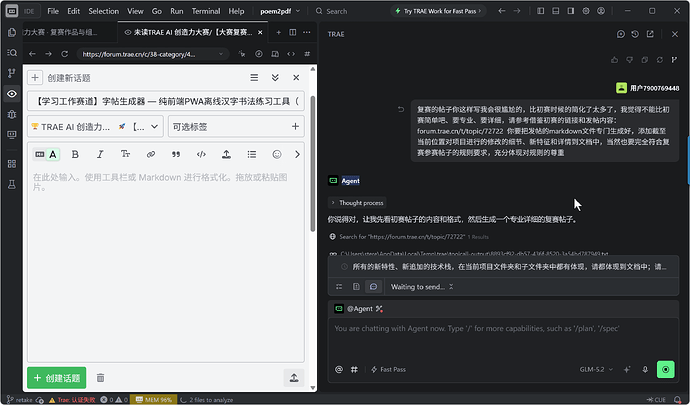Open the Explorer icon in the activity bar
The width and height of the screenshot is (690, 405).
tap(12, 32)
